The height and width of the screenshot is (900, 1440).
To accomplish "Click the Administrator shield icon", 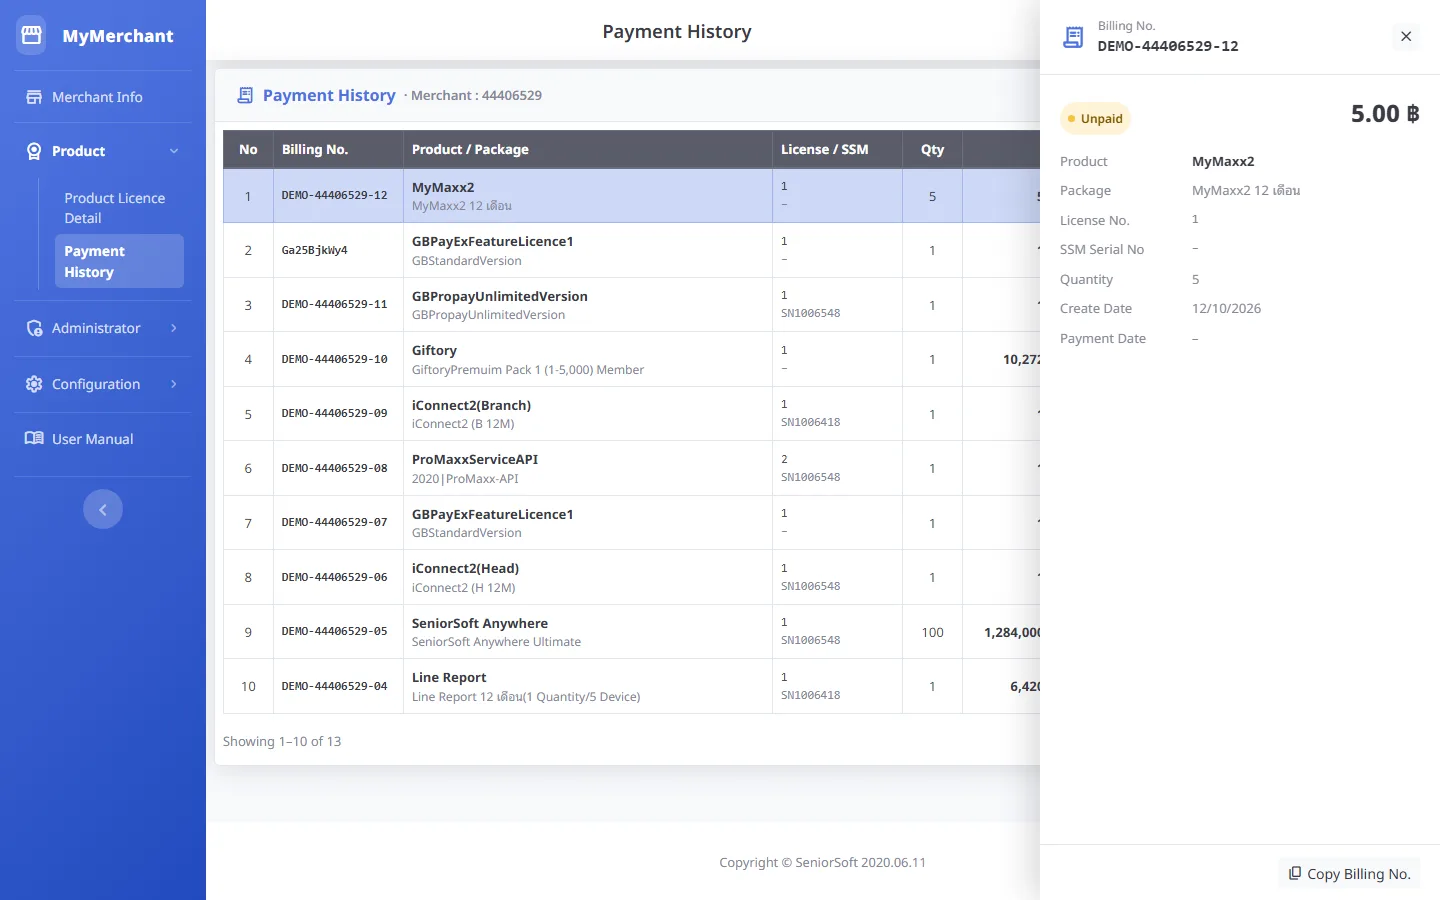I will 34,328.
